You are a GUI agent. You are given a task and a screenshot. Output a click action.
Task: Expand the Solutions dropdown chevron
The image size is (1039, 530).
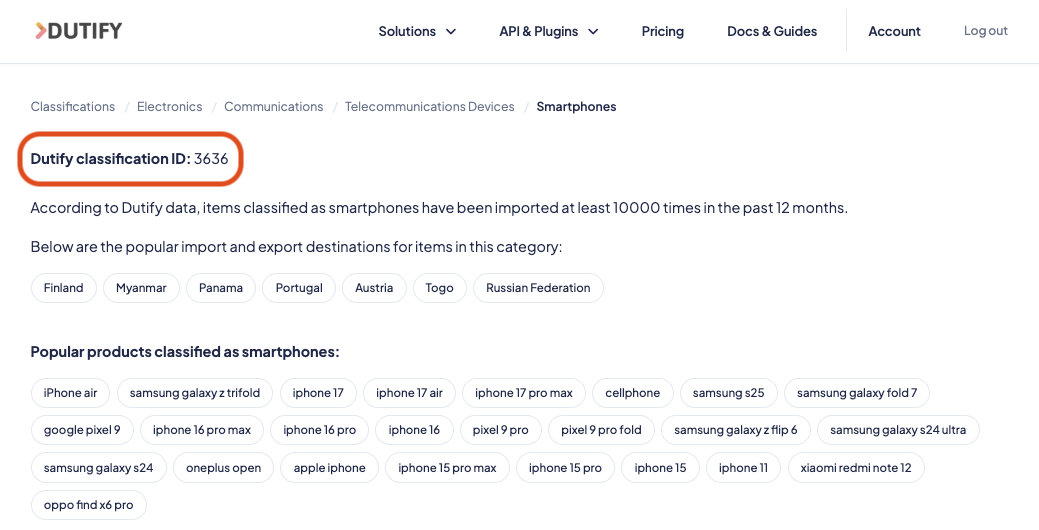451,31
